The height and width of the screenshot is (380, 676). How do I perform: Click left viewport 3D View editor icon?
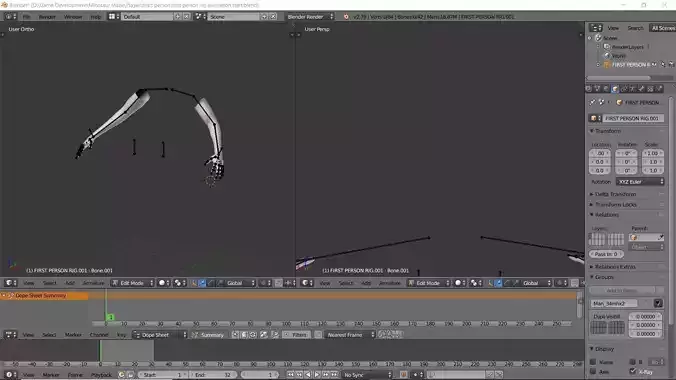(10, 283)
